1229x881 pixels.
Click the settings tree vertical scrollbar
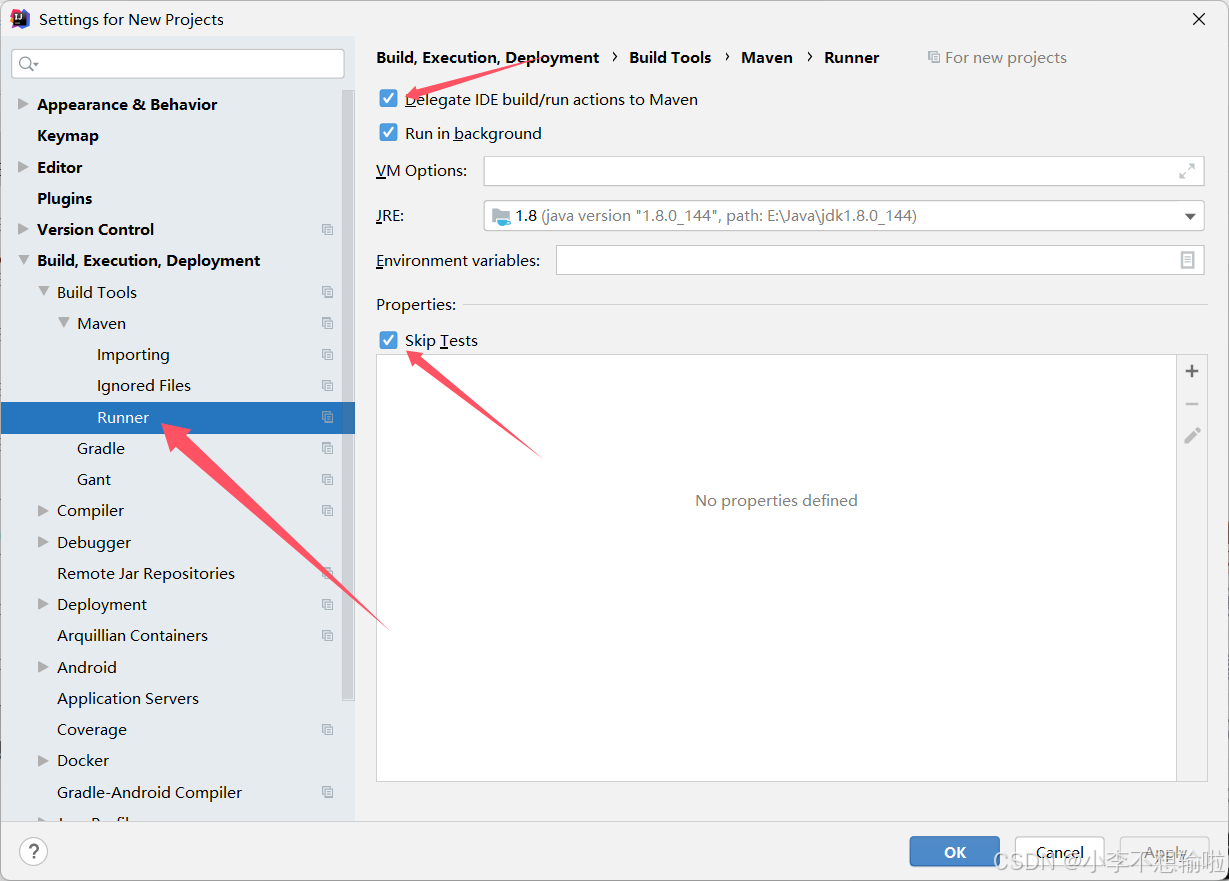(x=348, y=395)
